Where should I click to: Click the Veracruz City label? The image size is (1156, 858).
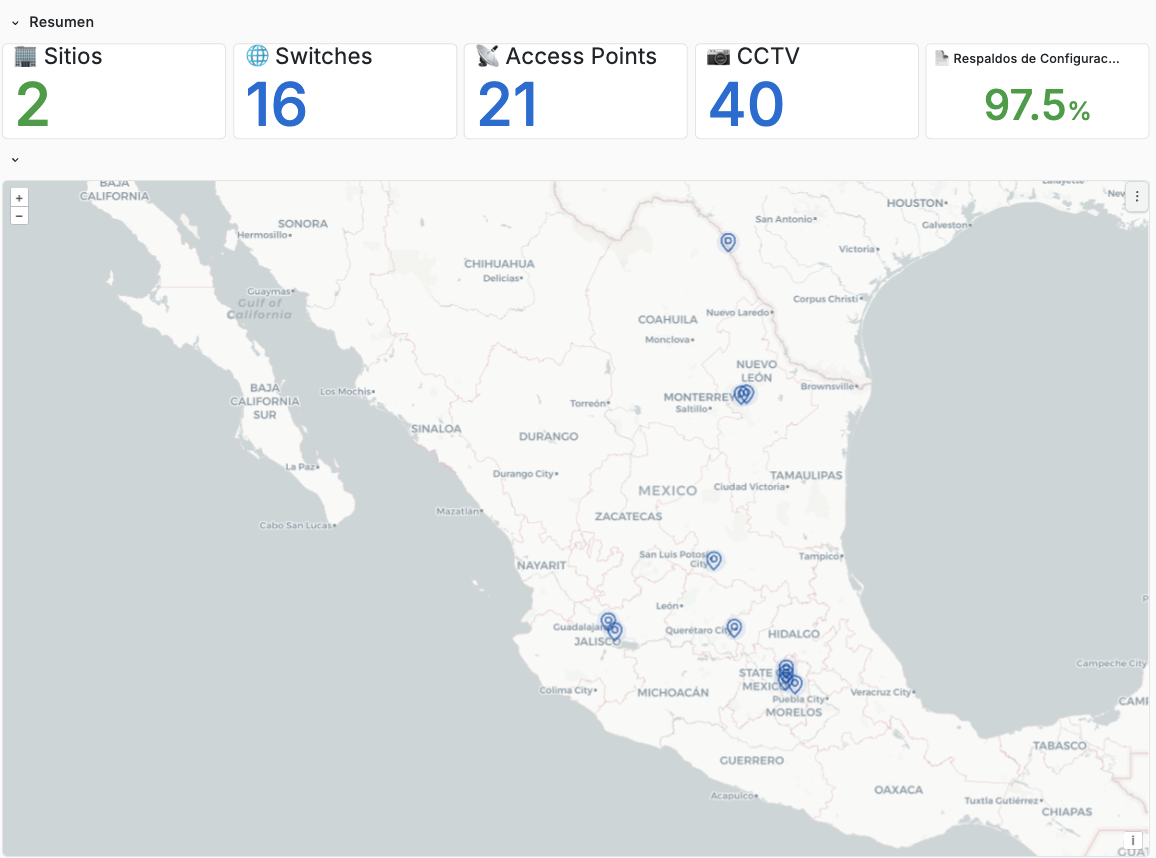(882, 693)
